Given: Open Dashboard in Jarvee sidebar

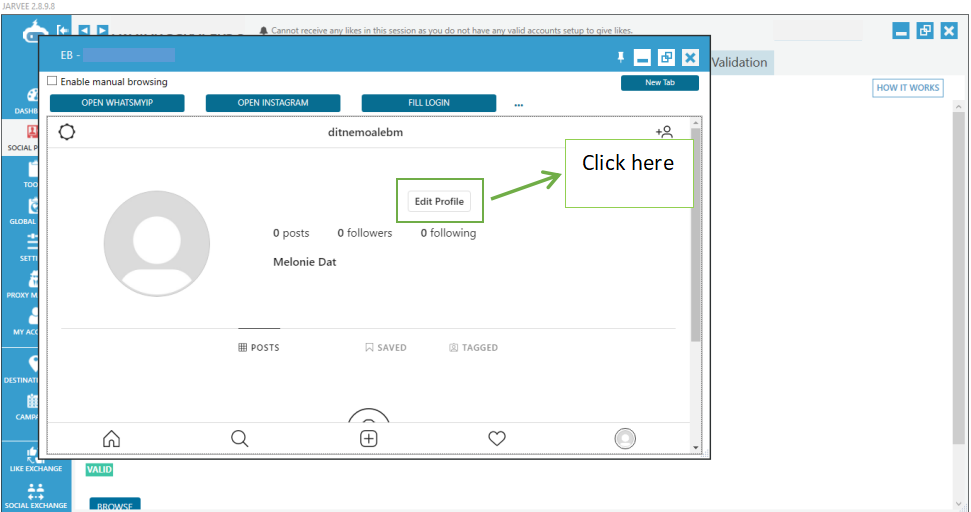Looking at the screenshot, I should point(24,102).
